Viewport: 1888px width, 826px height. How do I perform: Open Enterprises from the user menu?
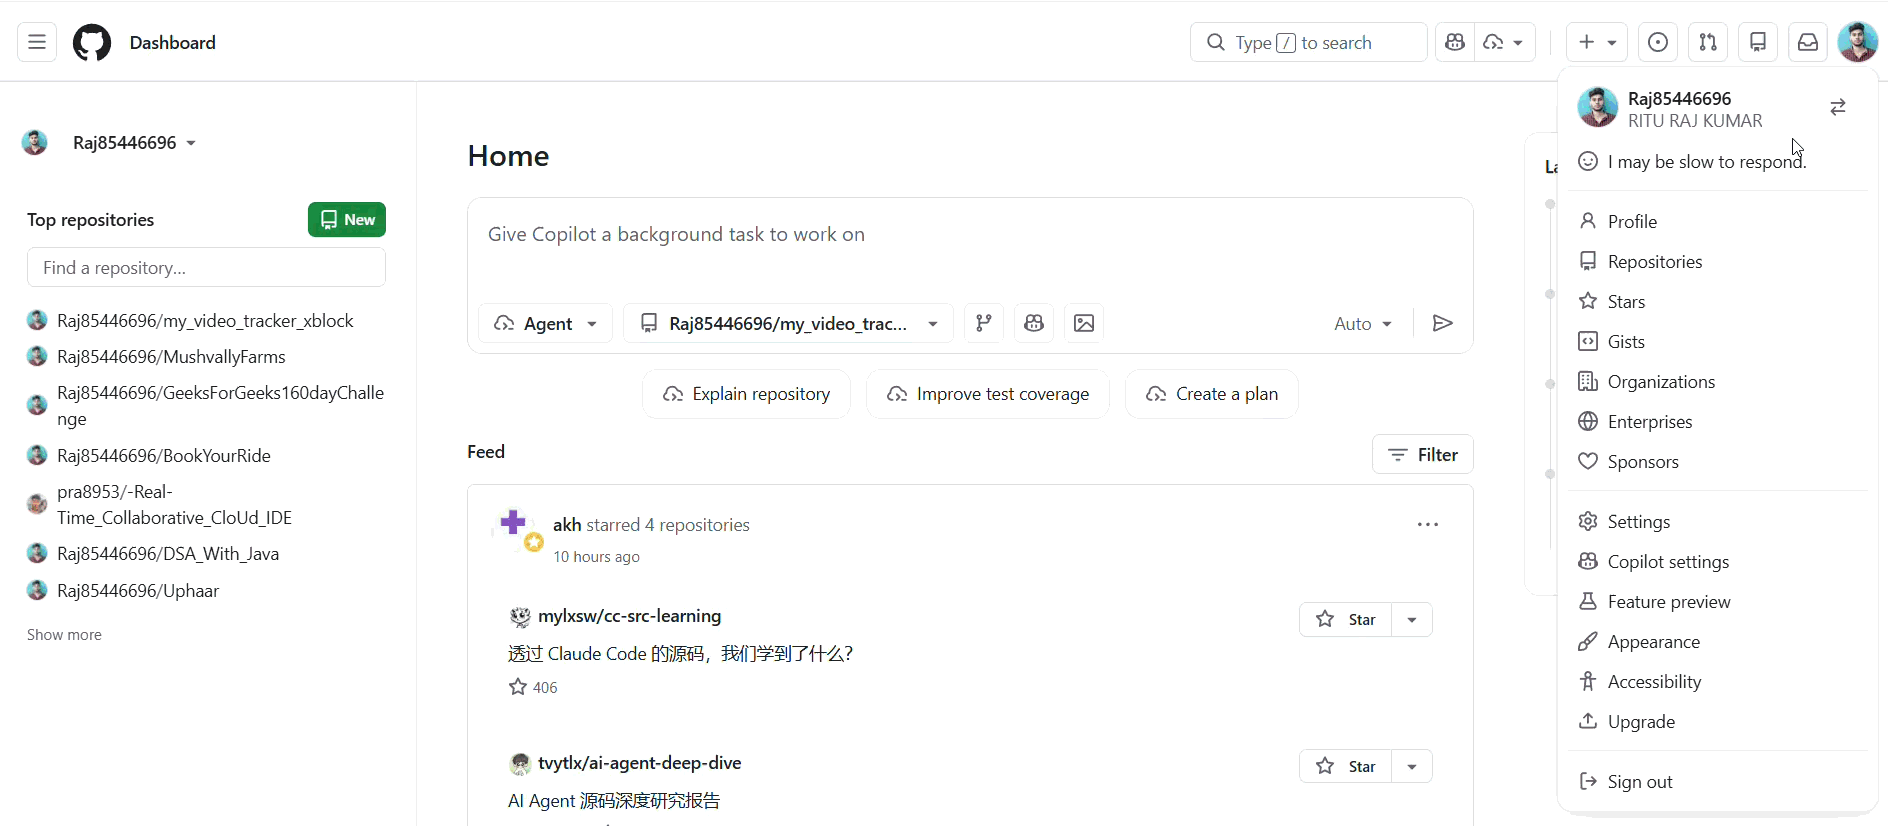tap(1717, 421)
